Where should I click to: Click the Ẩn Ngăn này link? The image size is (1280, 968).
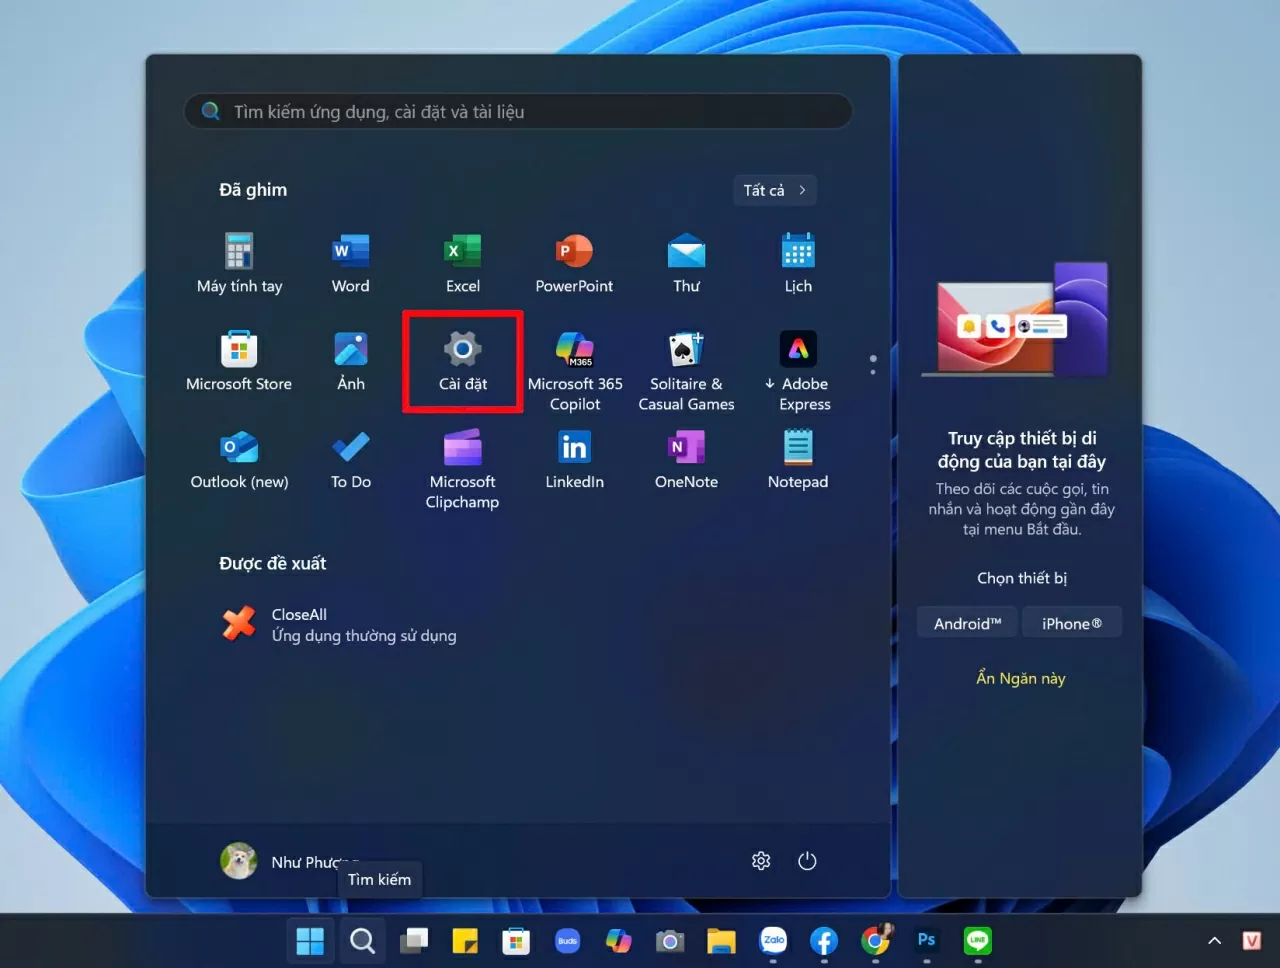tap(1020, 678)
